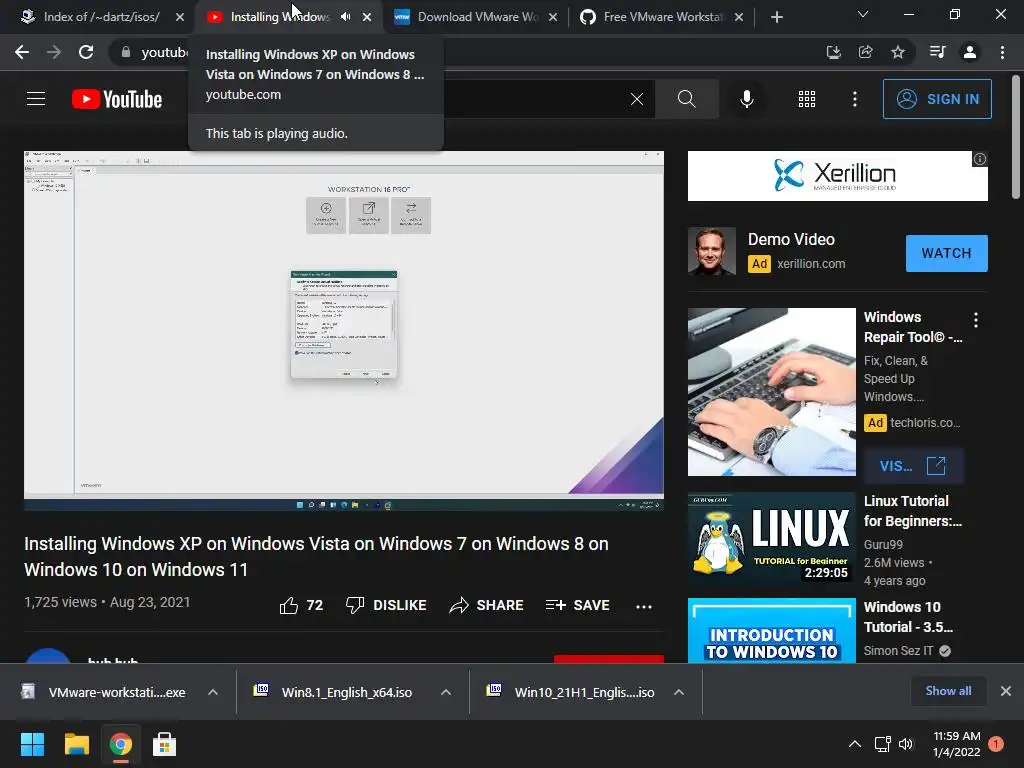Share the video
Screen dimensions: 1024x768
click(487, 605)
